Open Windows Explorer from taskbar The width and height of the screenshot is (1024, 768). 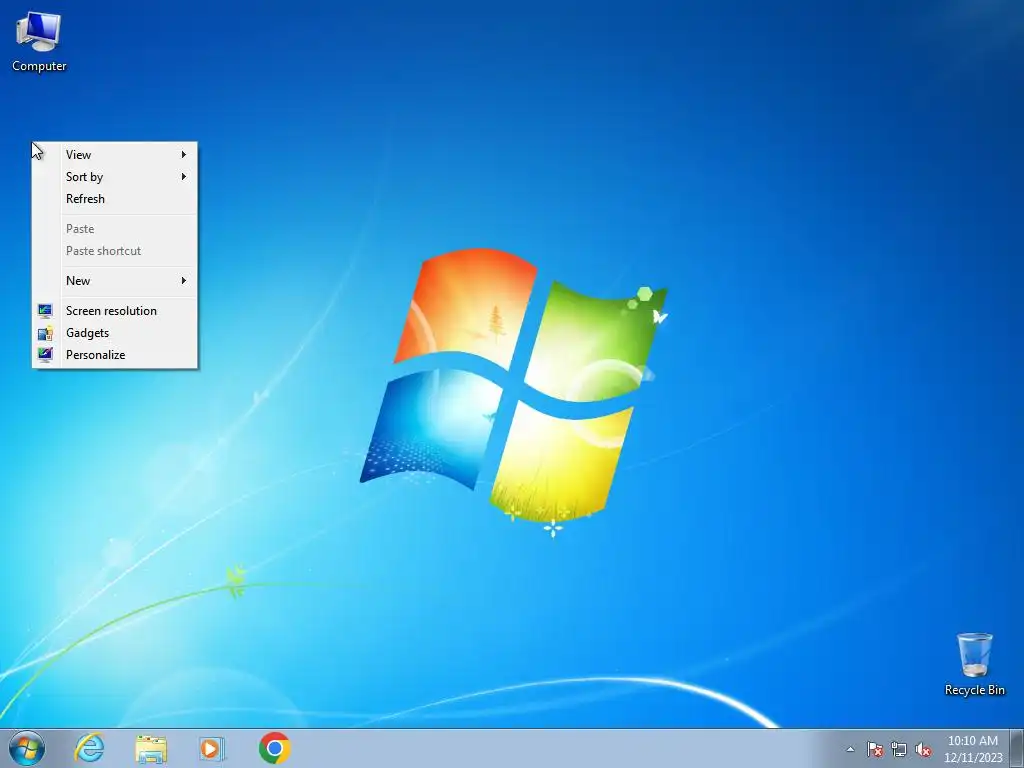coord(151,748)
